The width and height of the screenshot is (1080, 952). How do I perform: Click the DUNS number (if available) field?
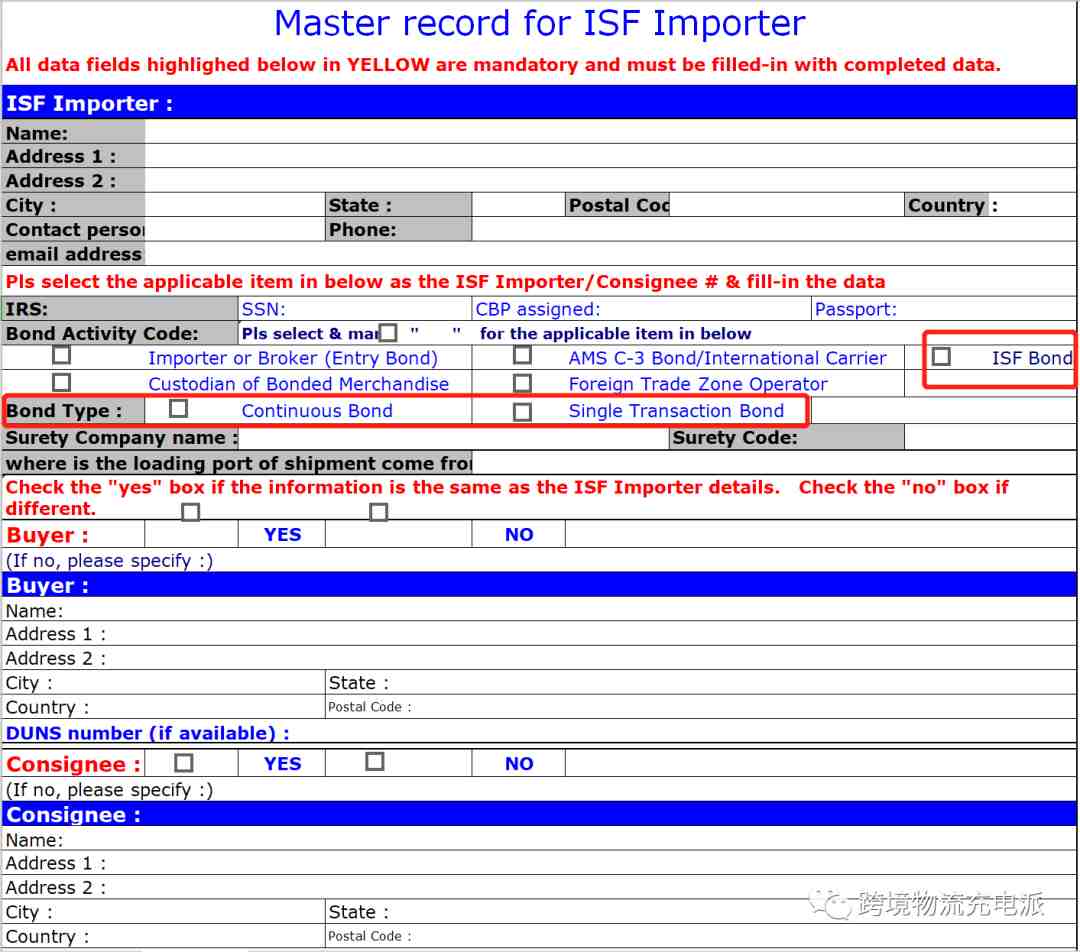539,732
